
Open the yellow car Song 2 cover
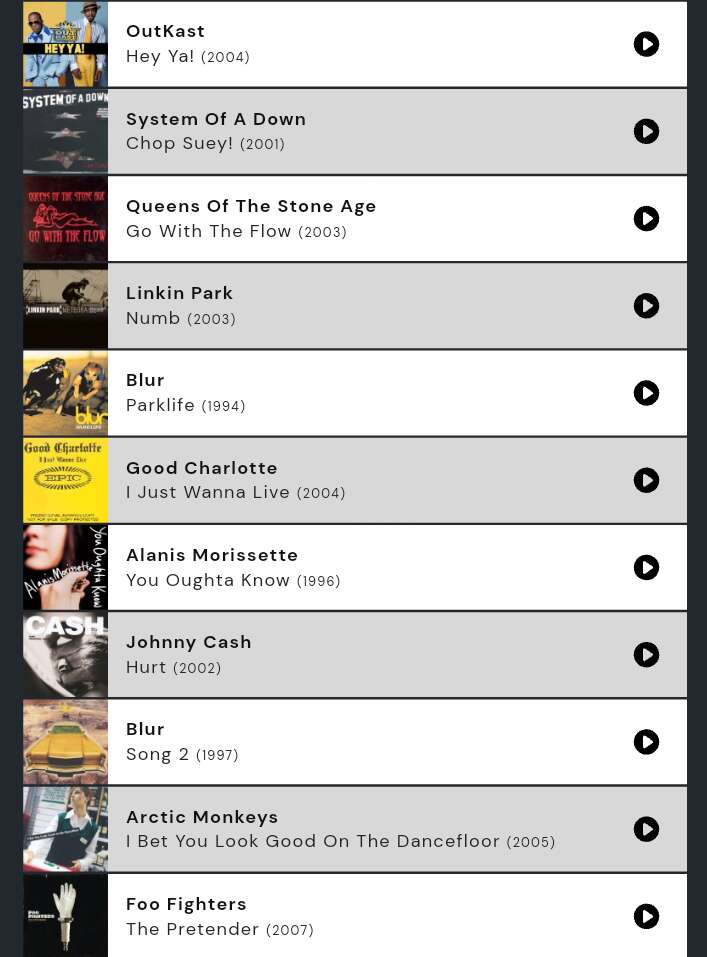65,742
